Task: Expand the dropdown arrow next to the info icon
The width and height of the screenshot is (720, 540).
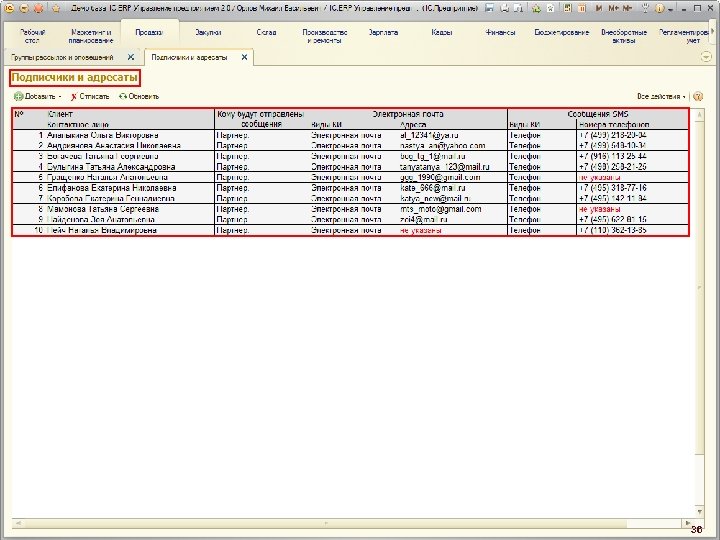Action: pos(670,8)
